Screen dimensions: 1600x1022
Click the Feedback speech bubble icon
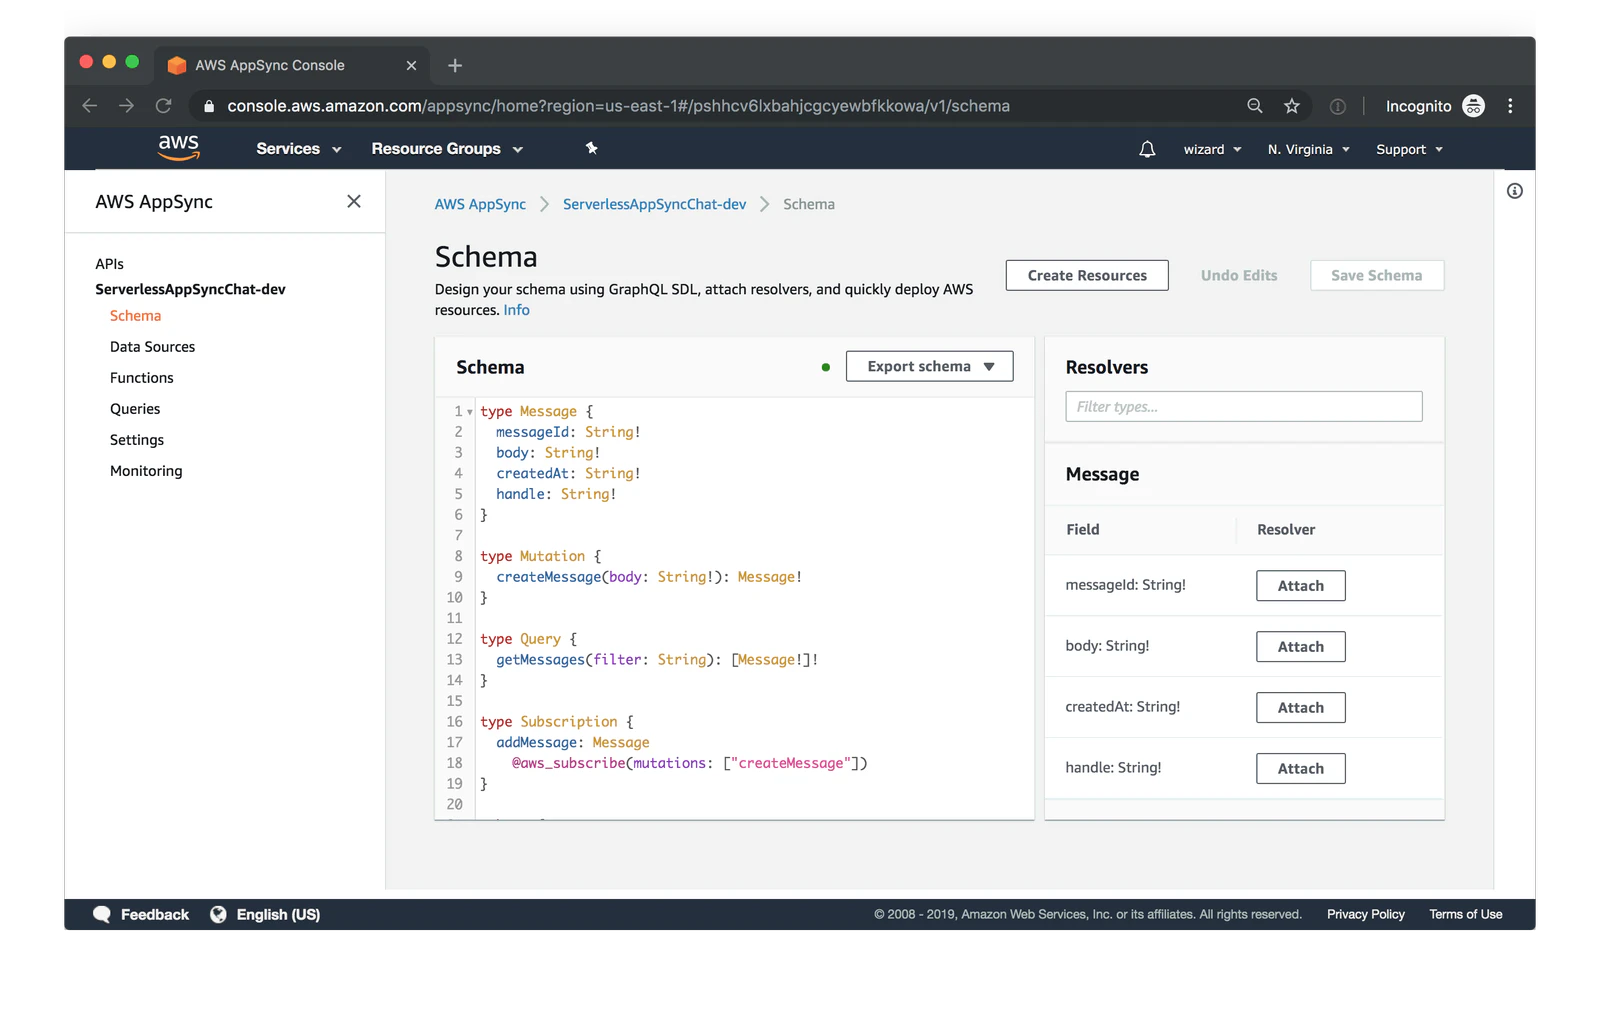pos(102,913)
